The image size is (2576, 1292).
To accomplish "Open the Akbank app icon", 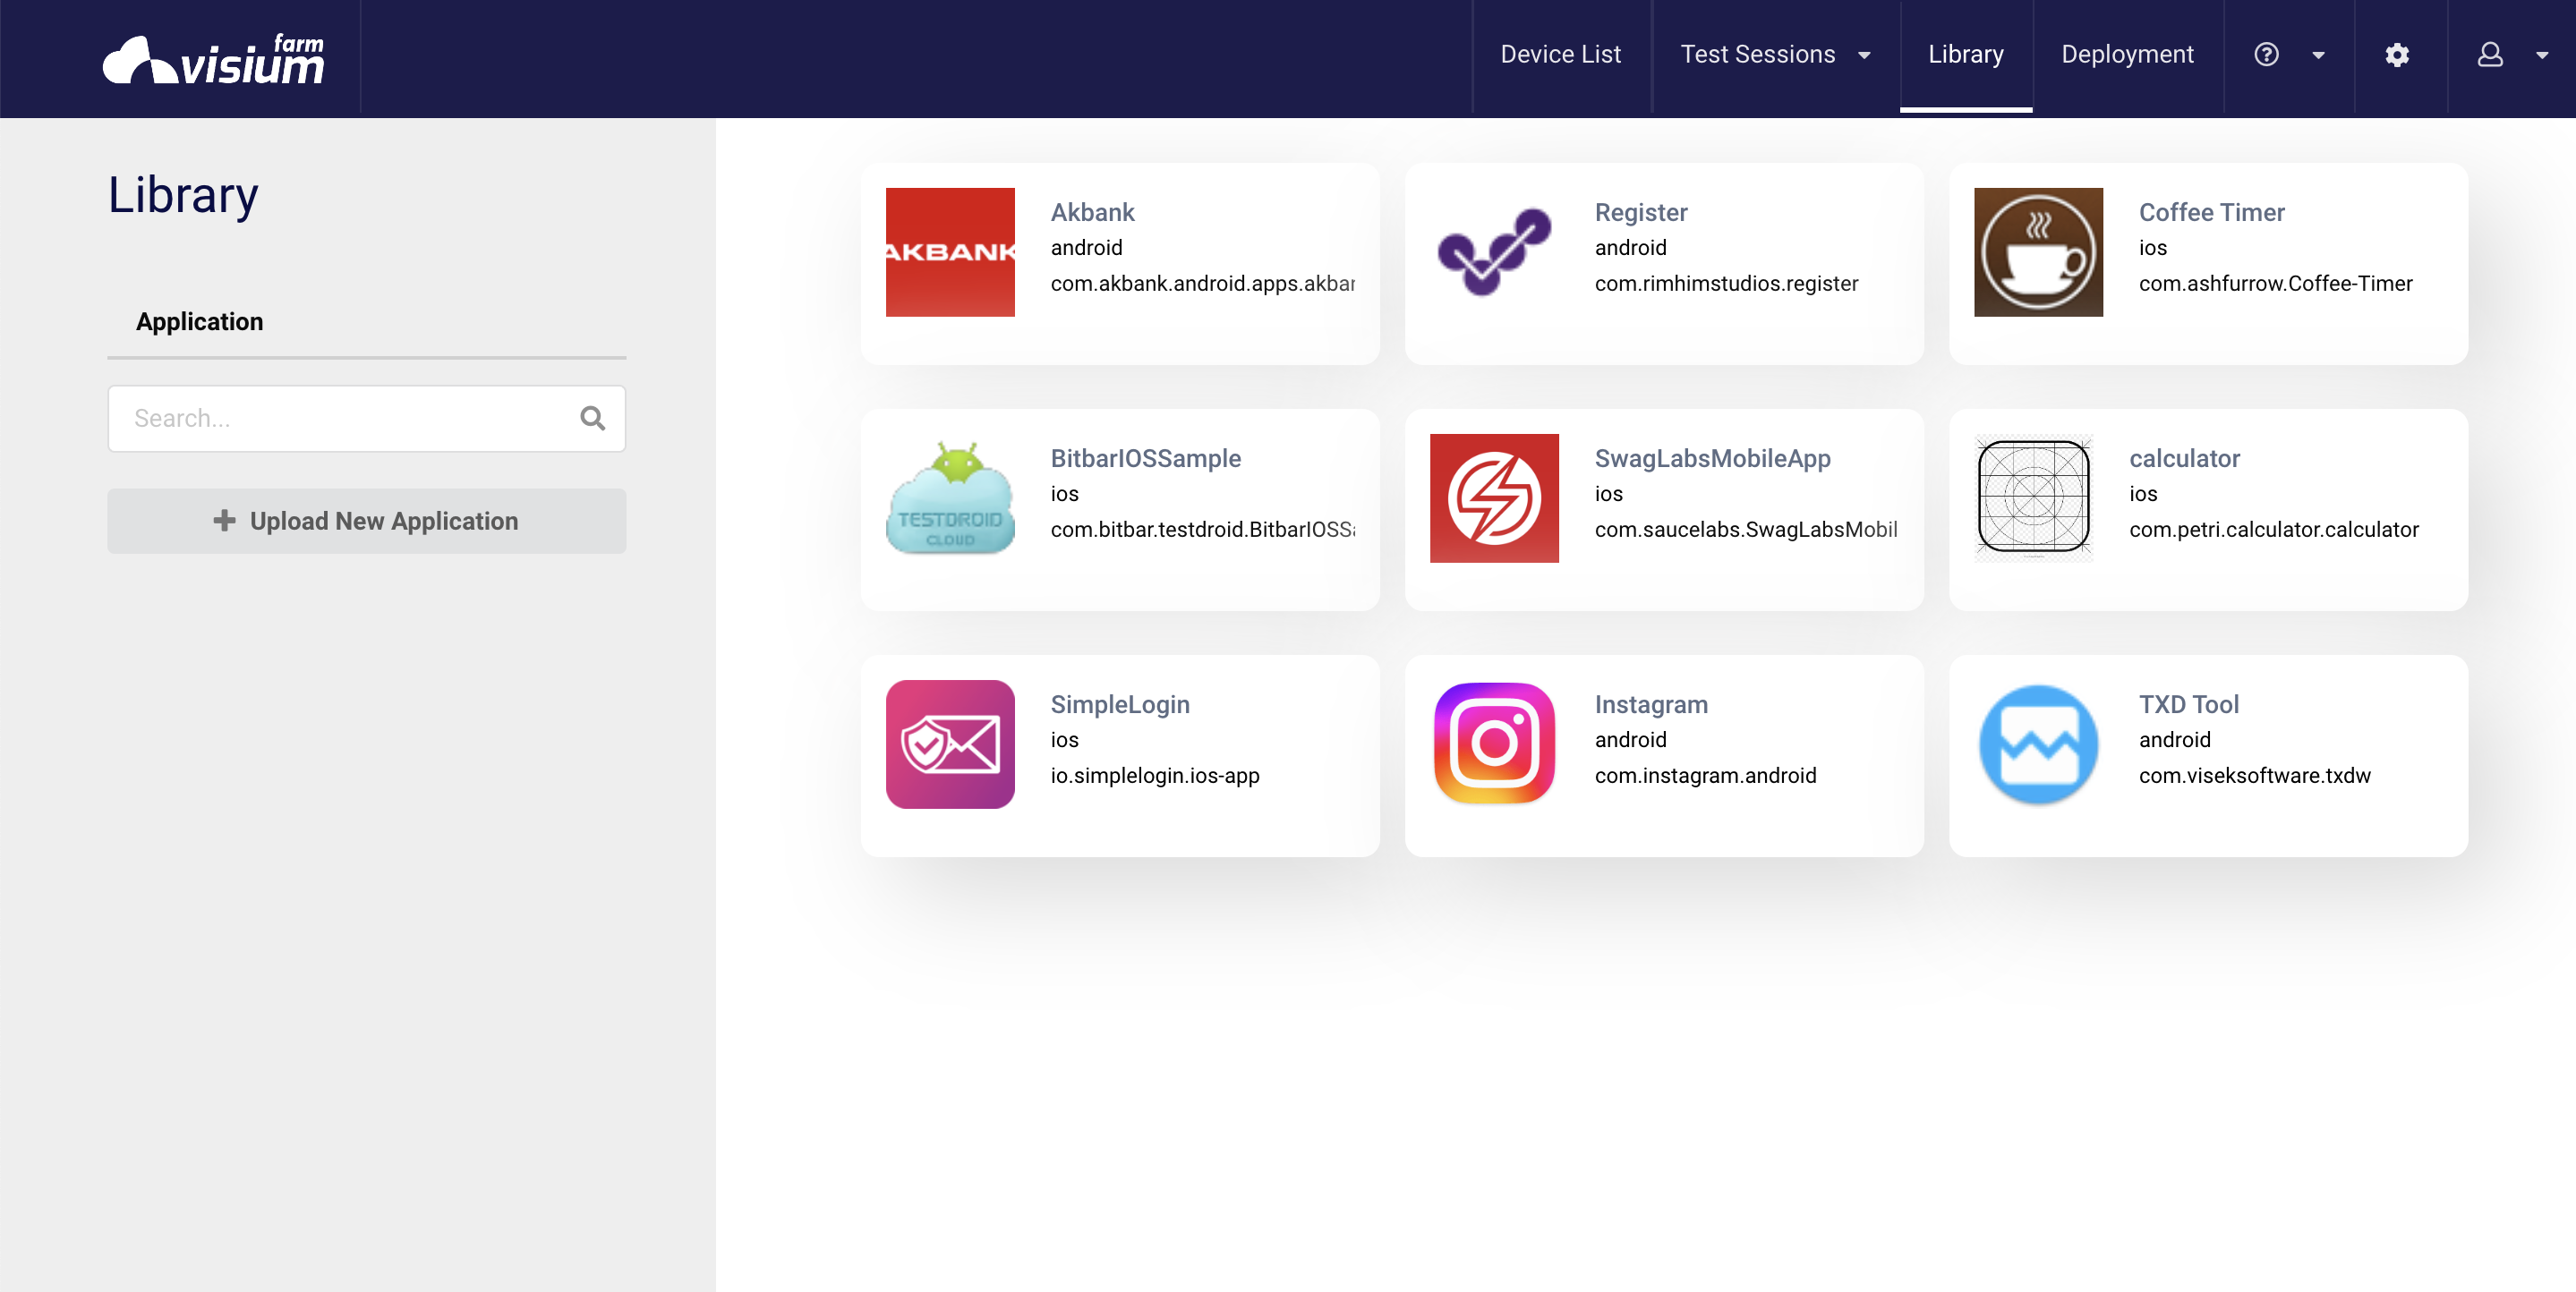I will pos(950,252).
